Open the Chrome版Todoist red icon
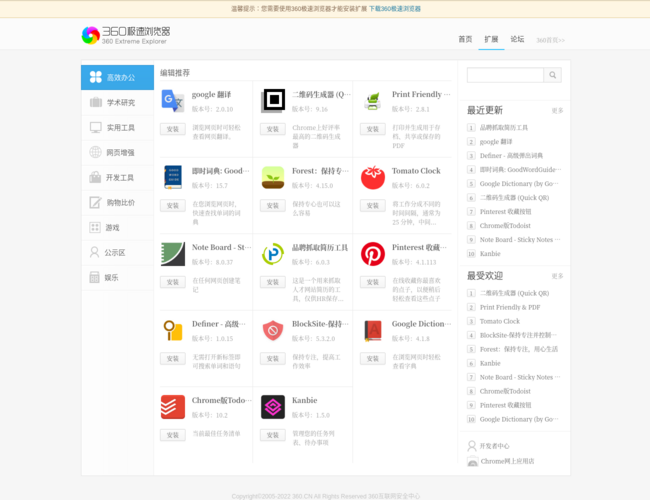This screenshot has height=500, width=650. [172, 407]
